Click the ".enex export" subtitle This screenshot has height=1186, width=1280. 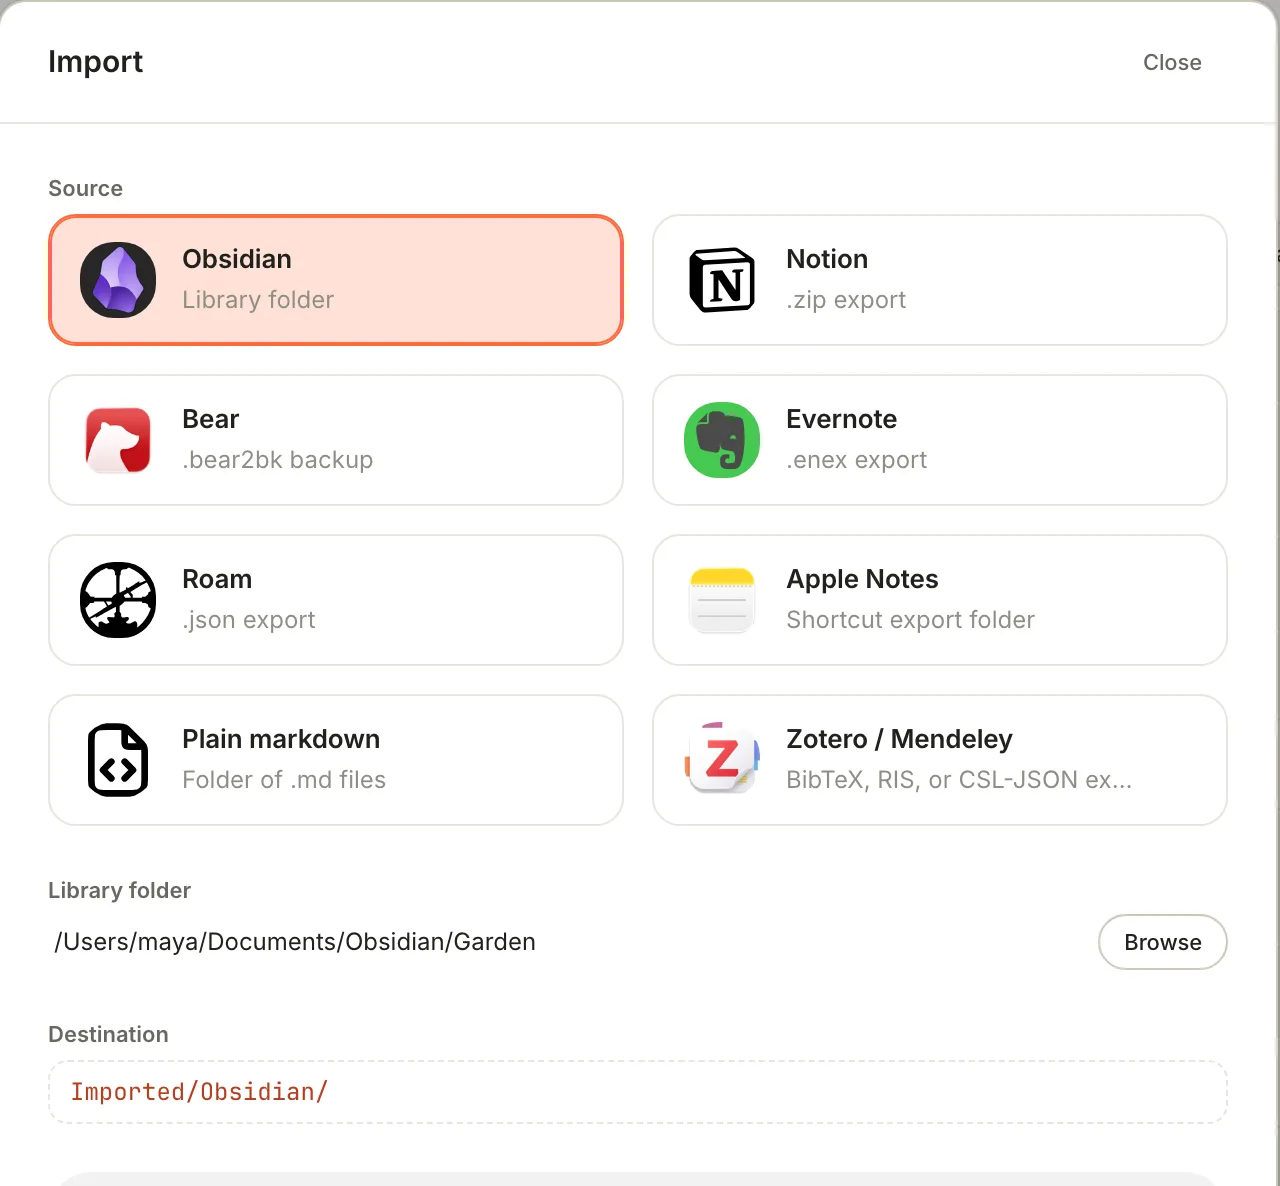click(x=857, y=460)
